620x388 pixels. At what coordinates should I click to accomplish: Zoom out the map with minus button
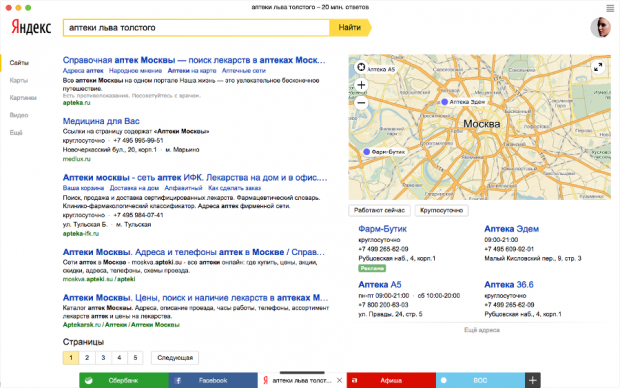tap(361, 103)
